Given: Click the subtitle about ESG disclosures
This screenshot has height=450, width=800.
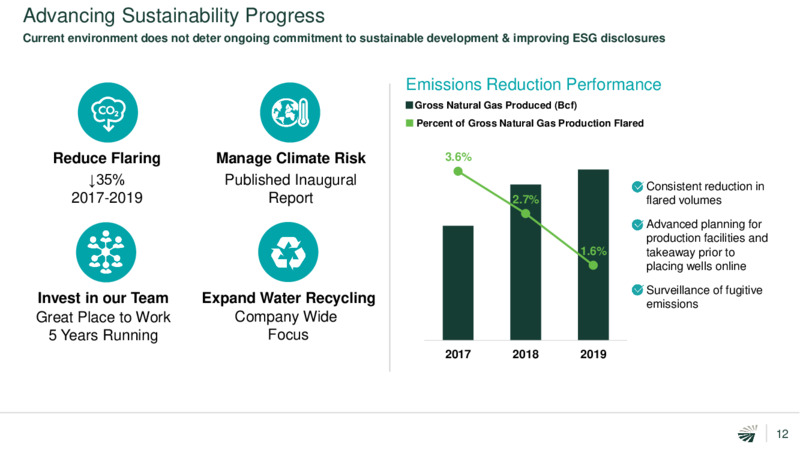Looking at the screenshot, I should [344, 38].
